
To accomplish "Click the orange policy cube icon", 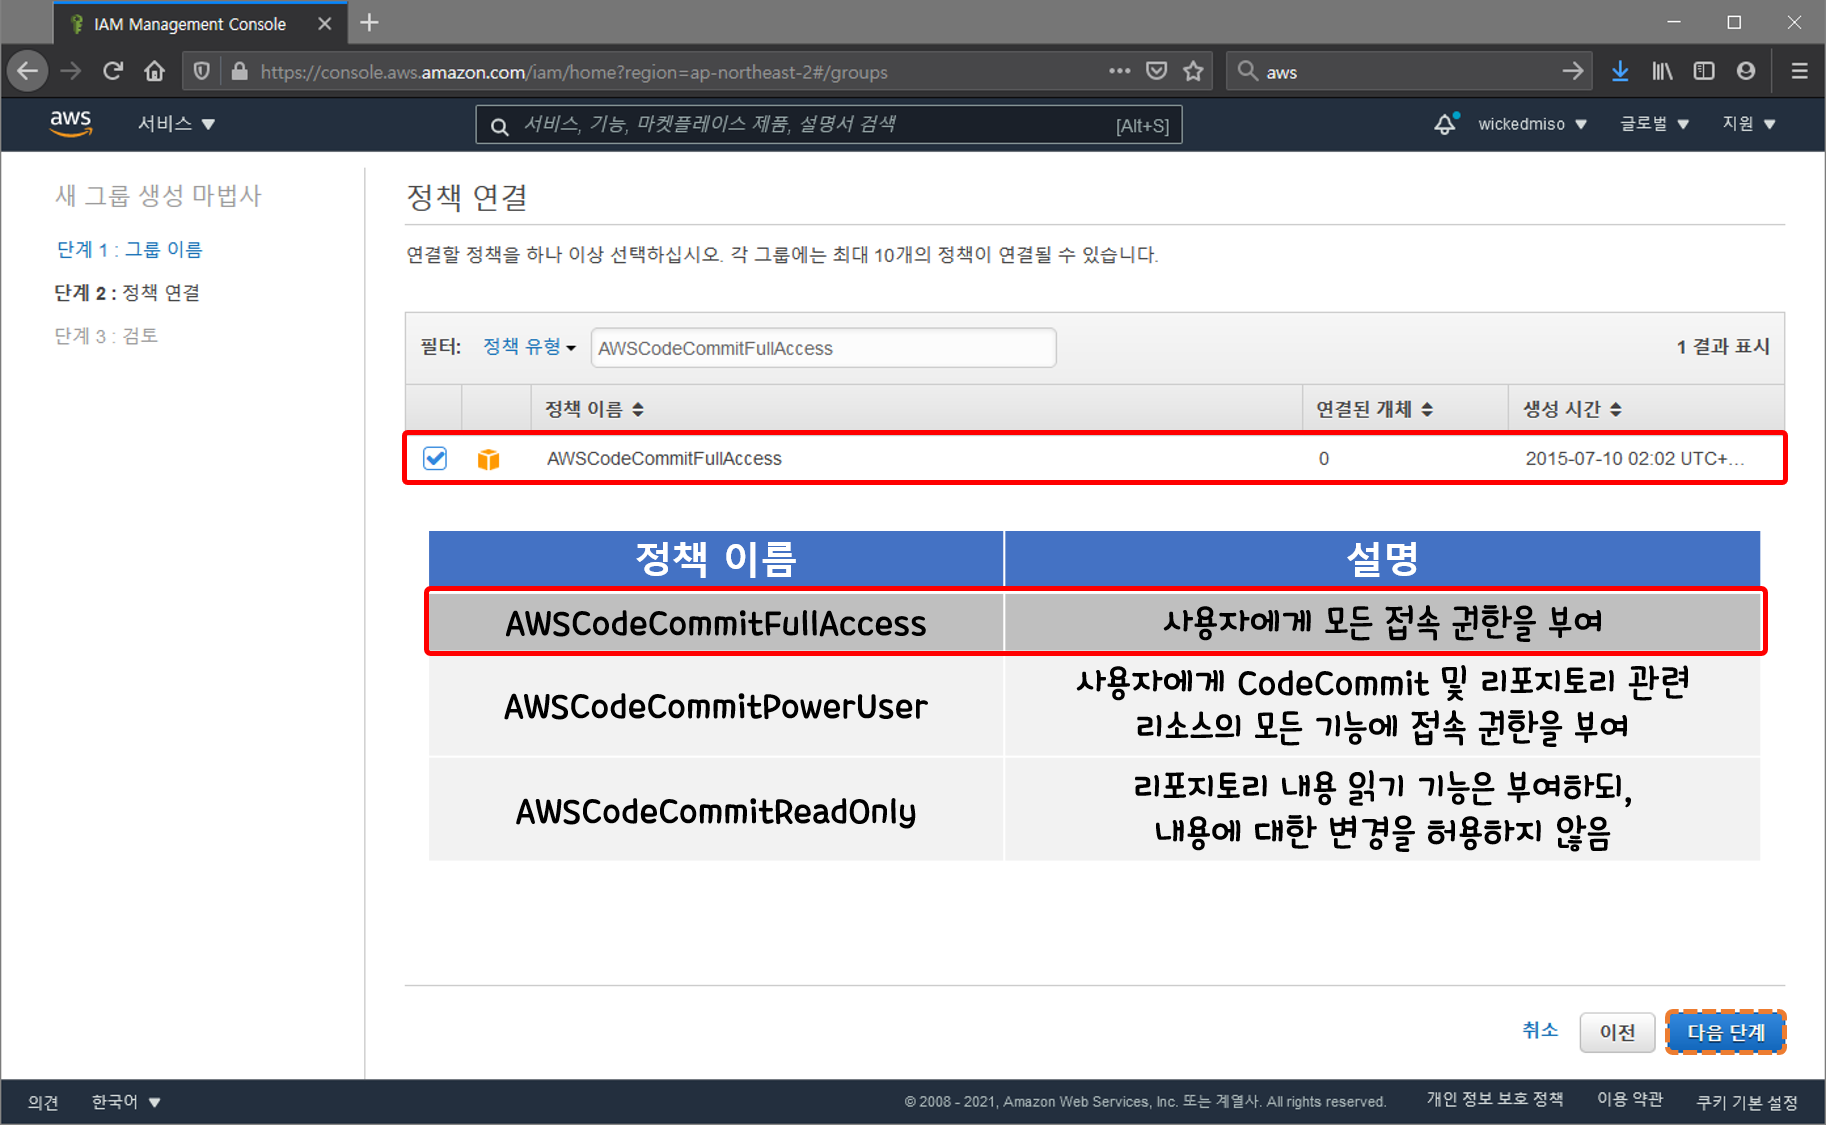I will pyautogui.click(x=488, y=459).
